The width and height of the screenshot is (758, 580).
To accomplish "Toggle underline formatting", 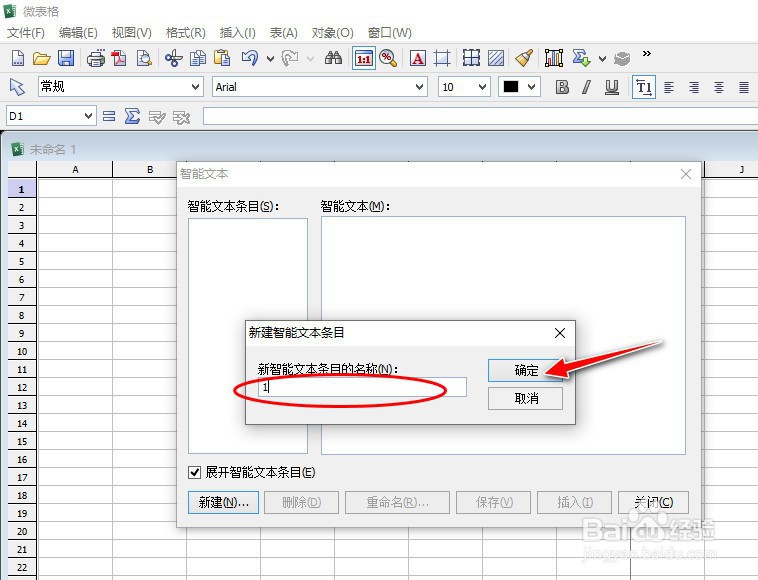I will click(612, 87).
